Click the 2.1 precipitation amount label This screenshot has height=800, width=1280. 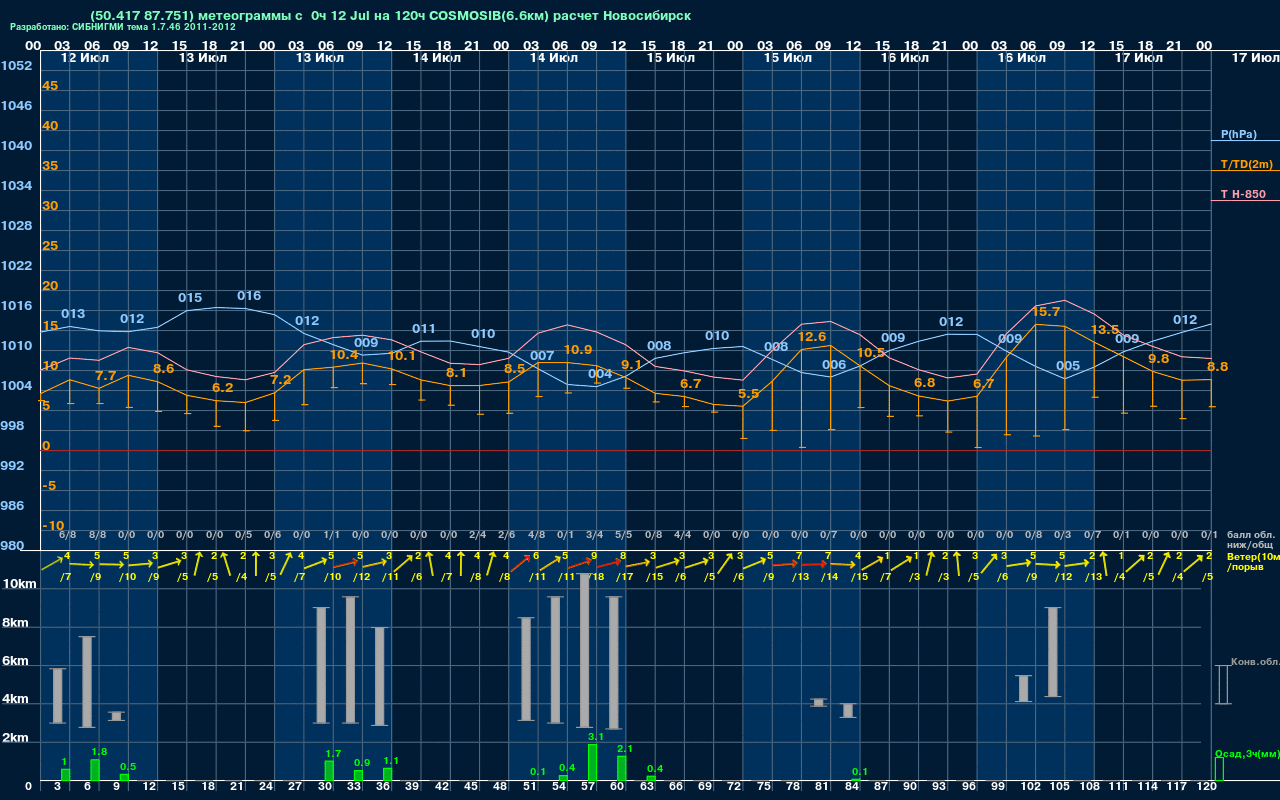tap(625, 749)
